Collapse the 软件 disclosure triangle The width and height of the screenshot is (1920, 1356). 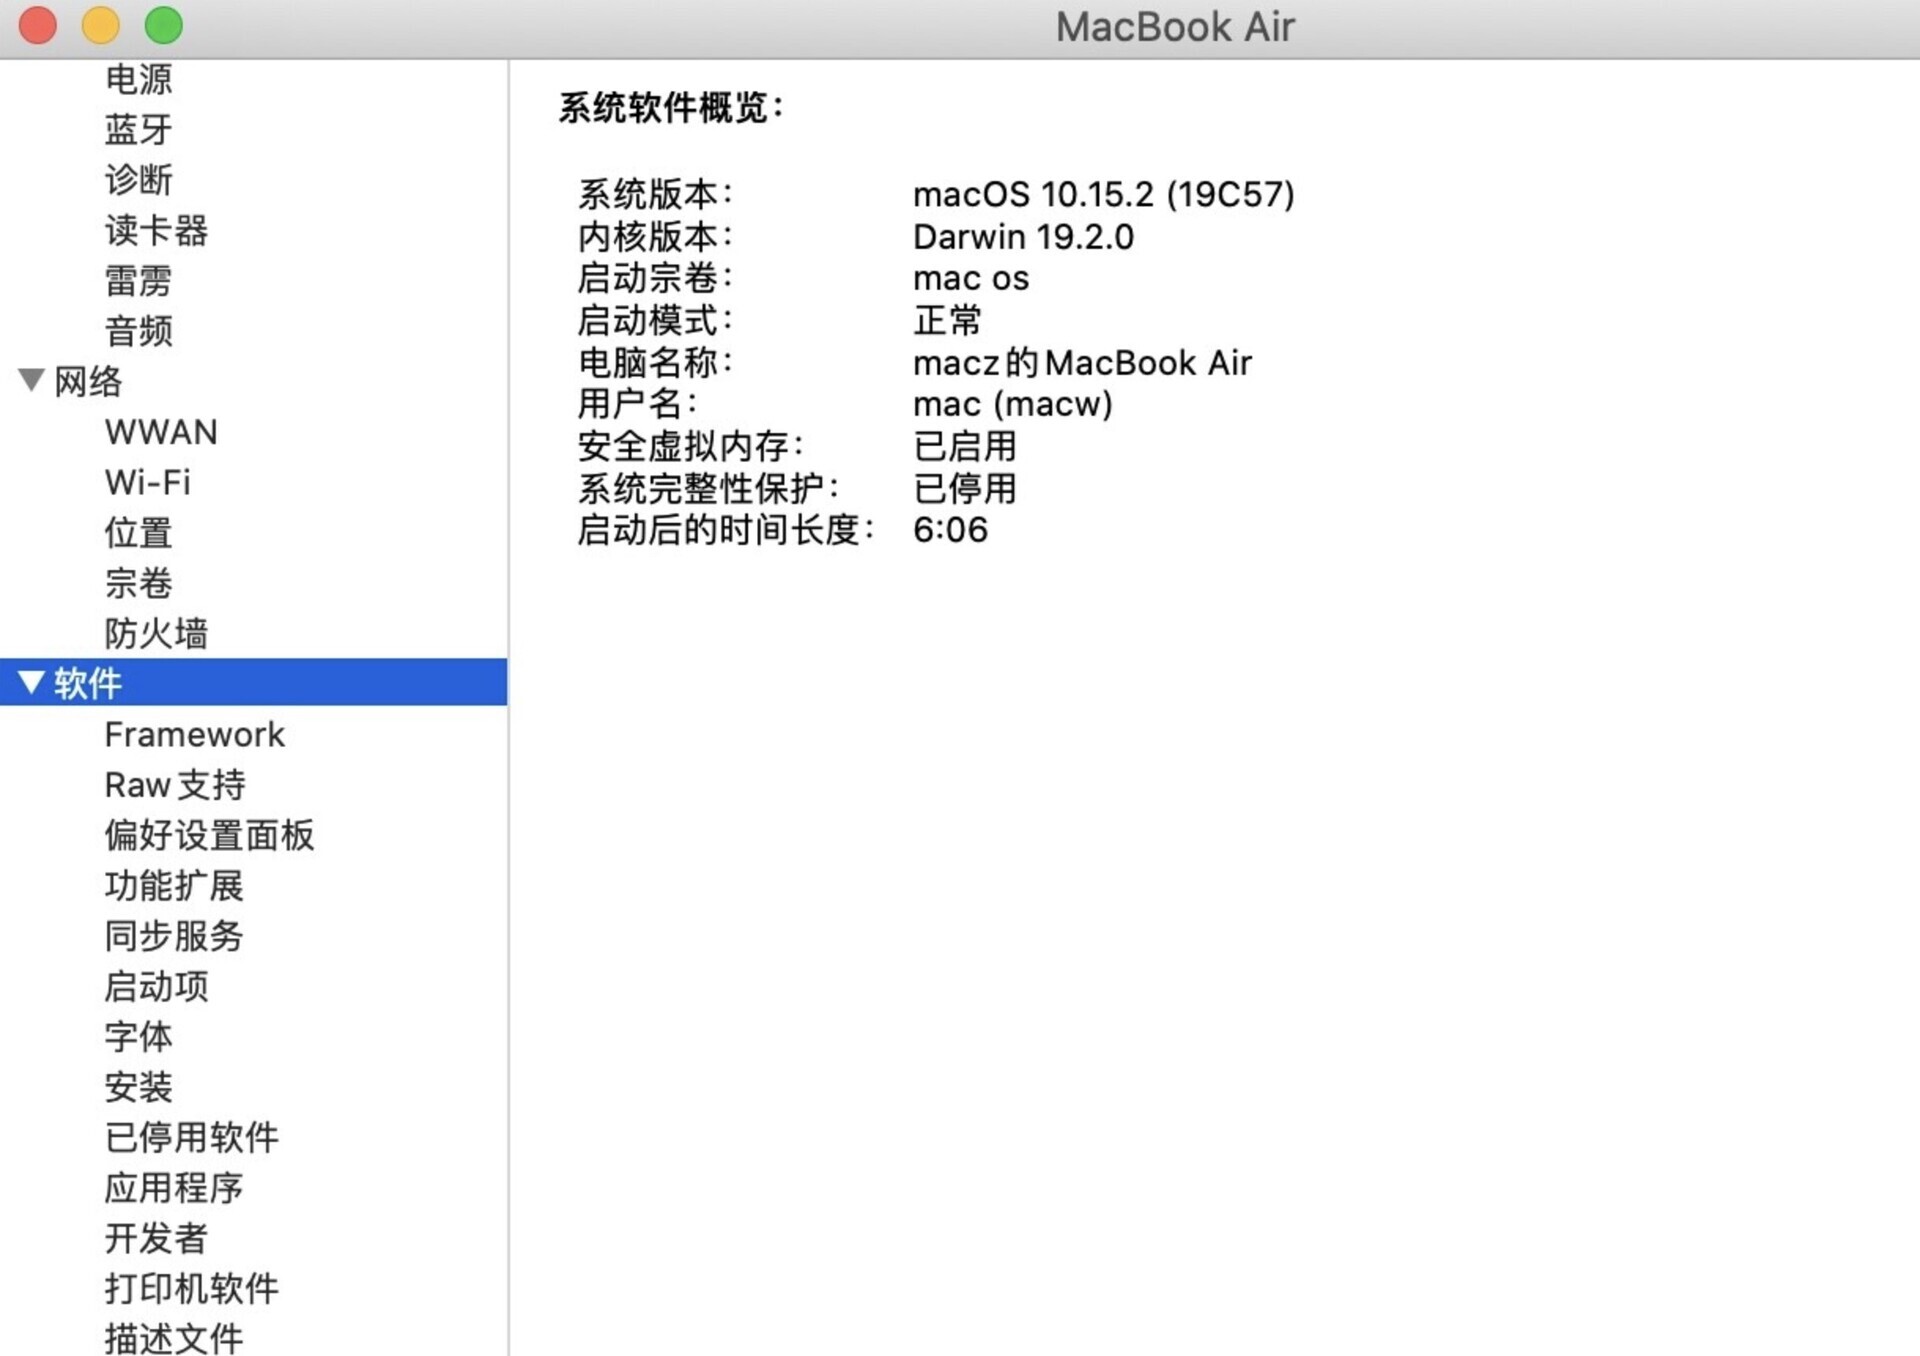click(x=31, y=682)
